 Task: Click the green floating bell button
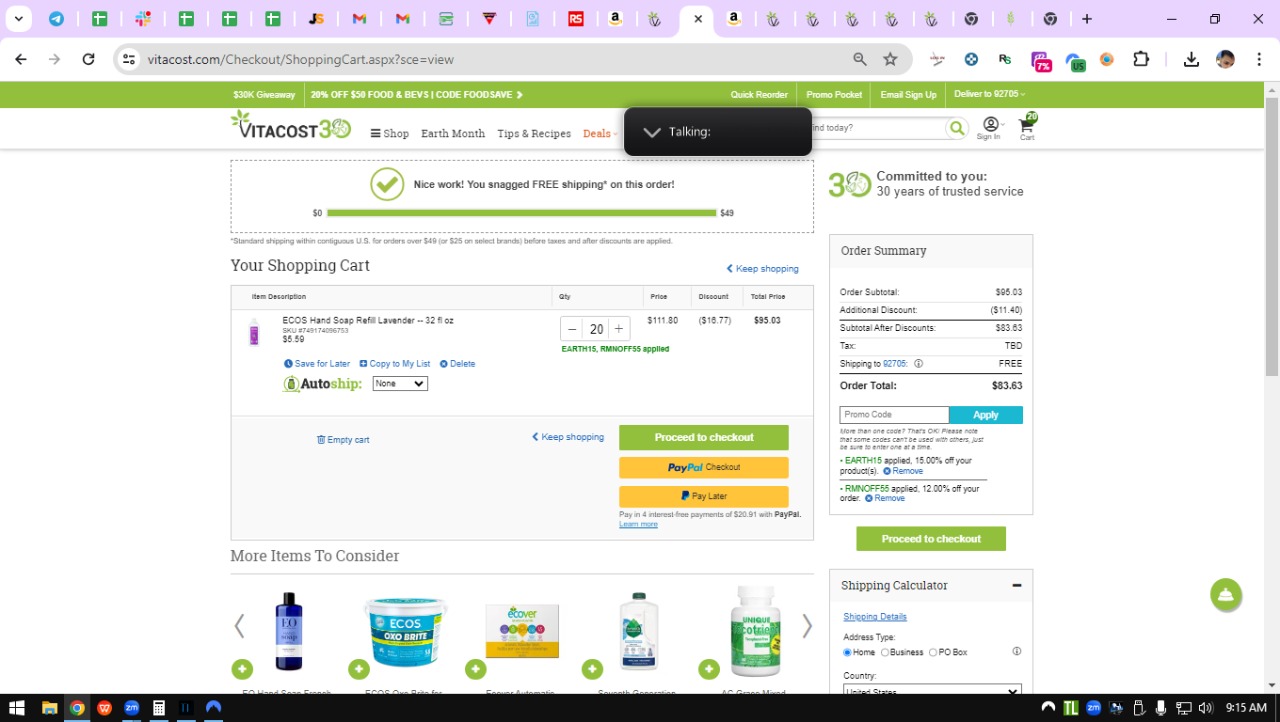1226,594
